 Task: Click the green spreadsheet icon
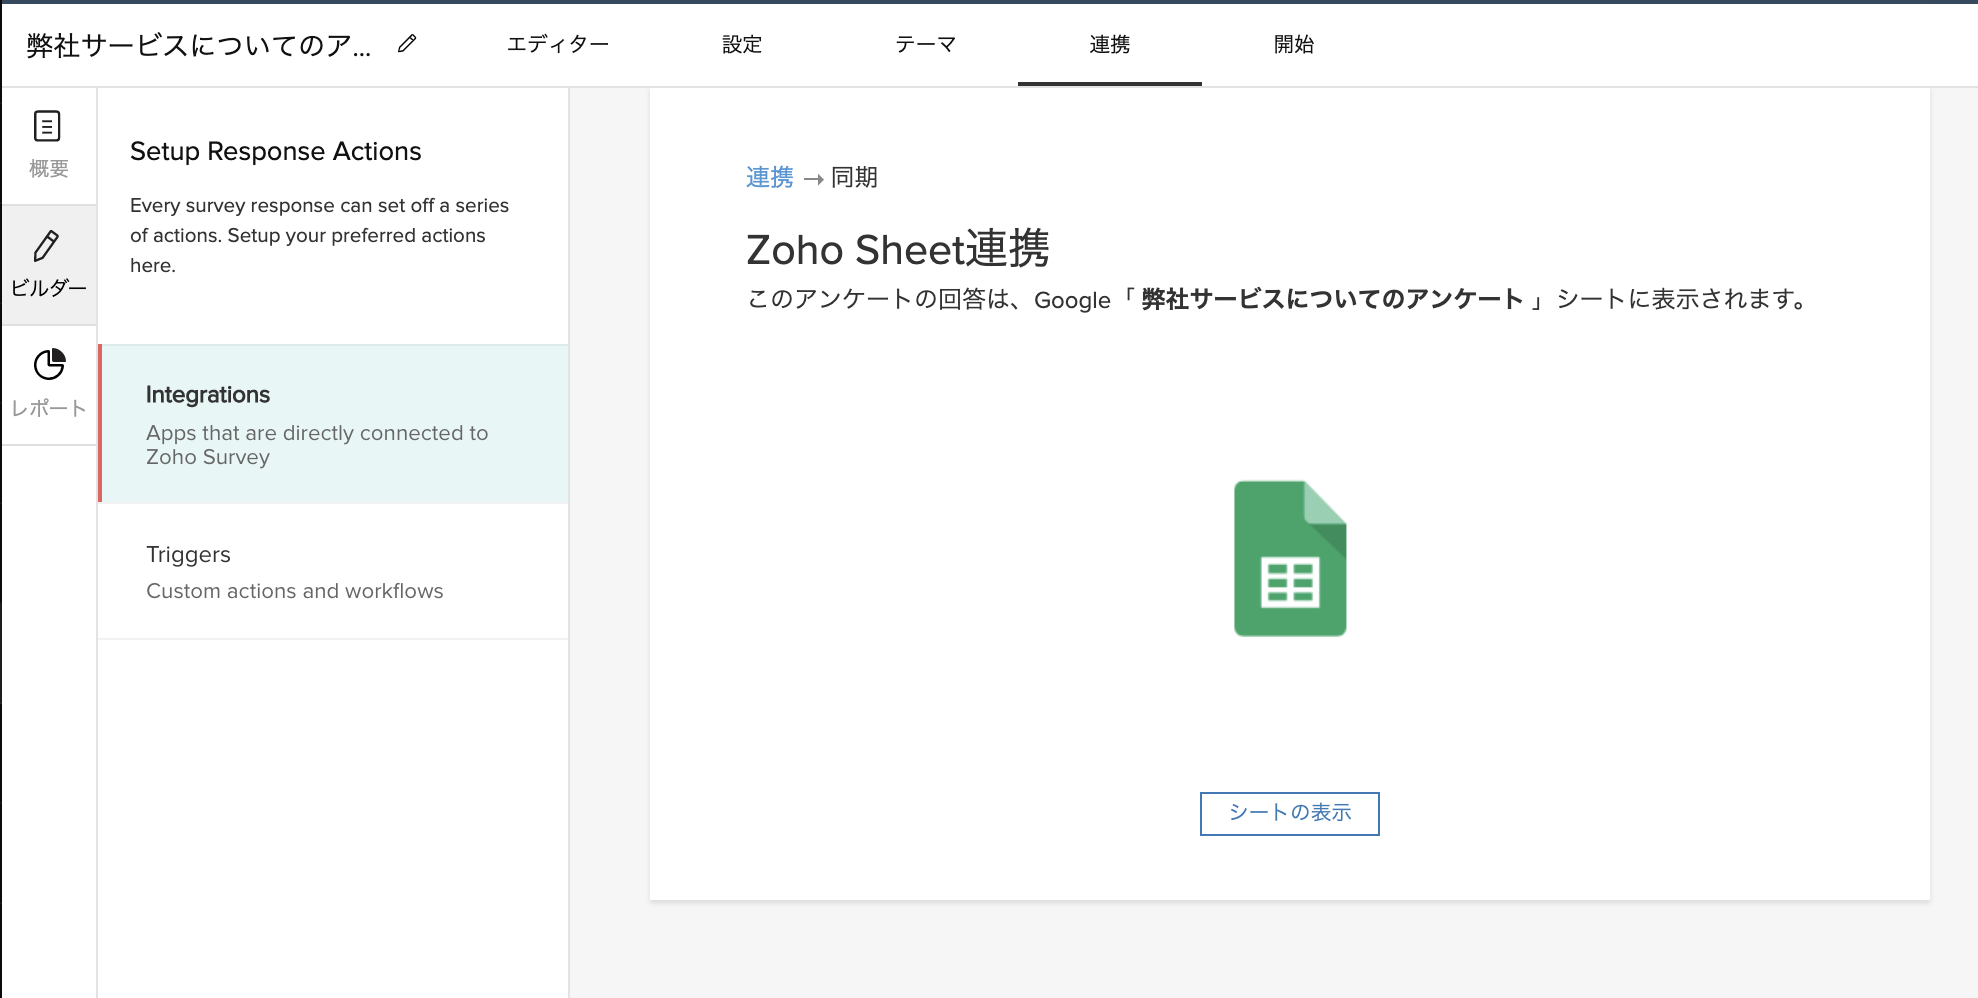1289,558
